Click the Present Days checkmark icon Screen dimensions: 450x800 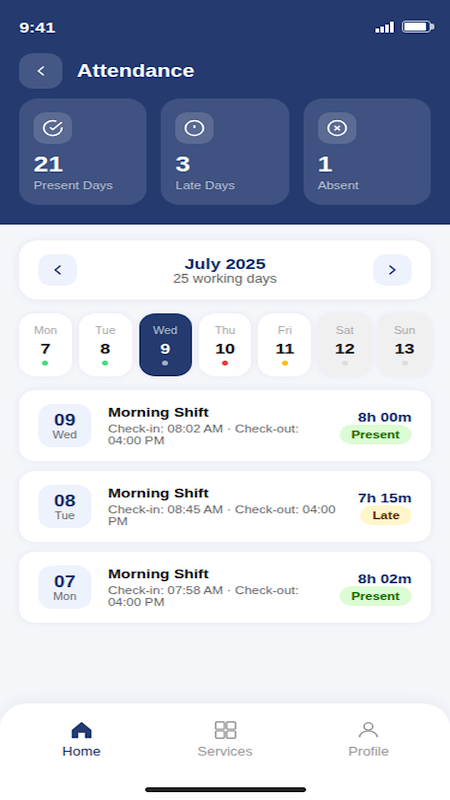53,128
